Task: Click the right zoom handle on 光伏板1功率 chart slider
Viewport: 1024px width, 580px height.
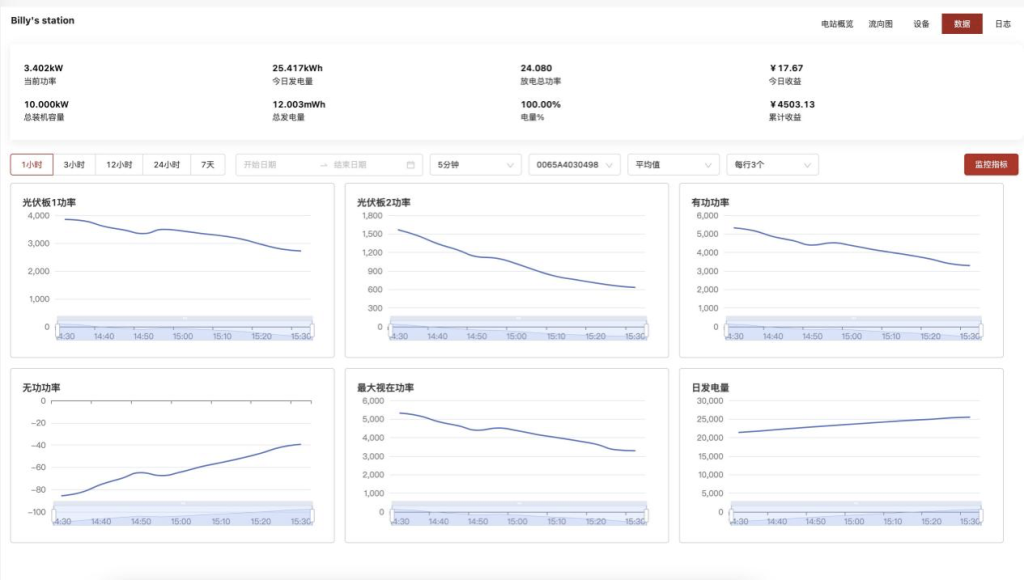Action: pos(312,328)
